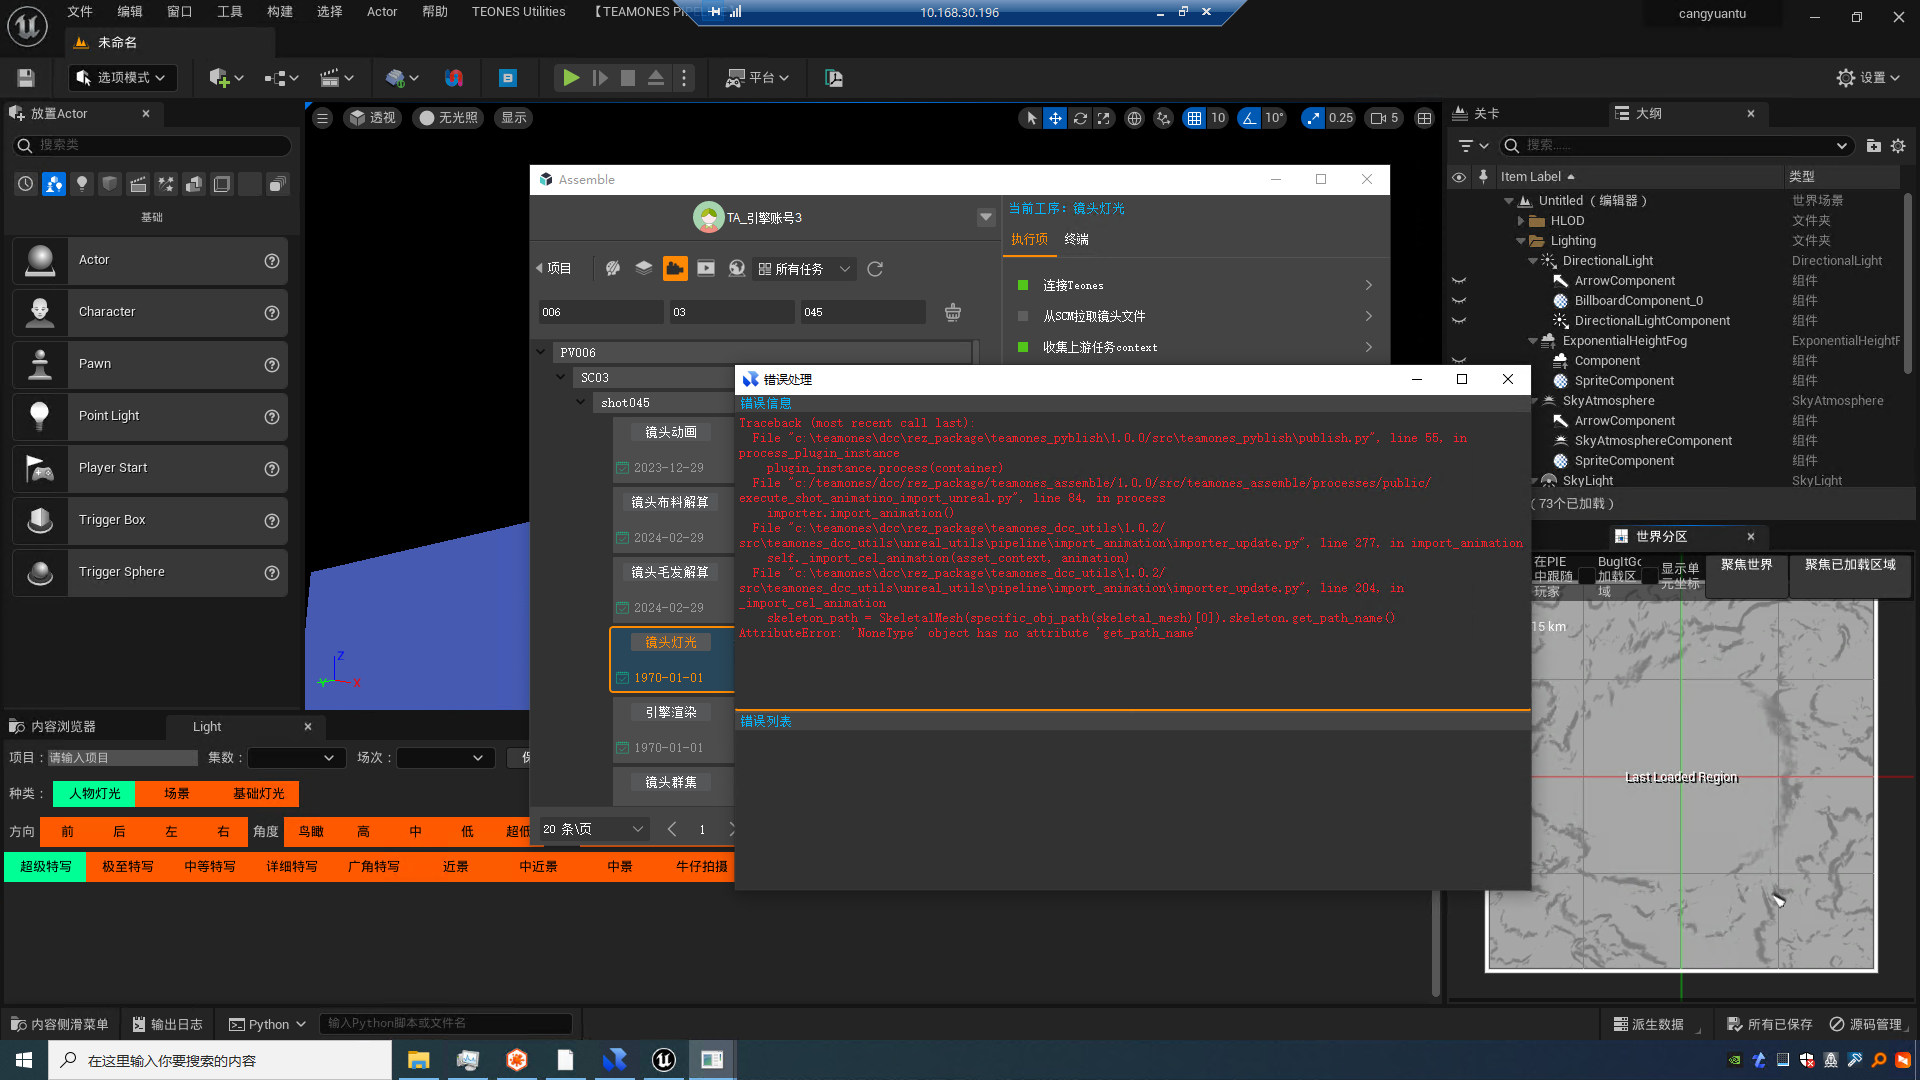
Task: Select the translate (move) tool in viewport
Action: pyautogui.click(x=1055, y=118)
